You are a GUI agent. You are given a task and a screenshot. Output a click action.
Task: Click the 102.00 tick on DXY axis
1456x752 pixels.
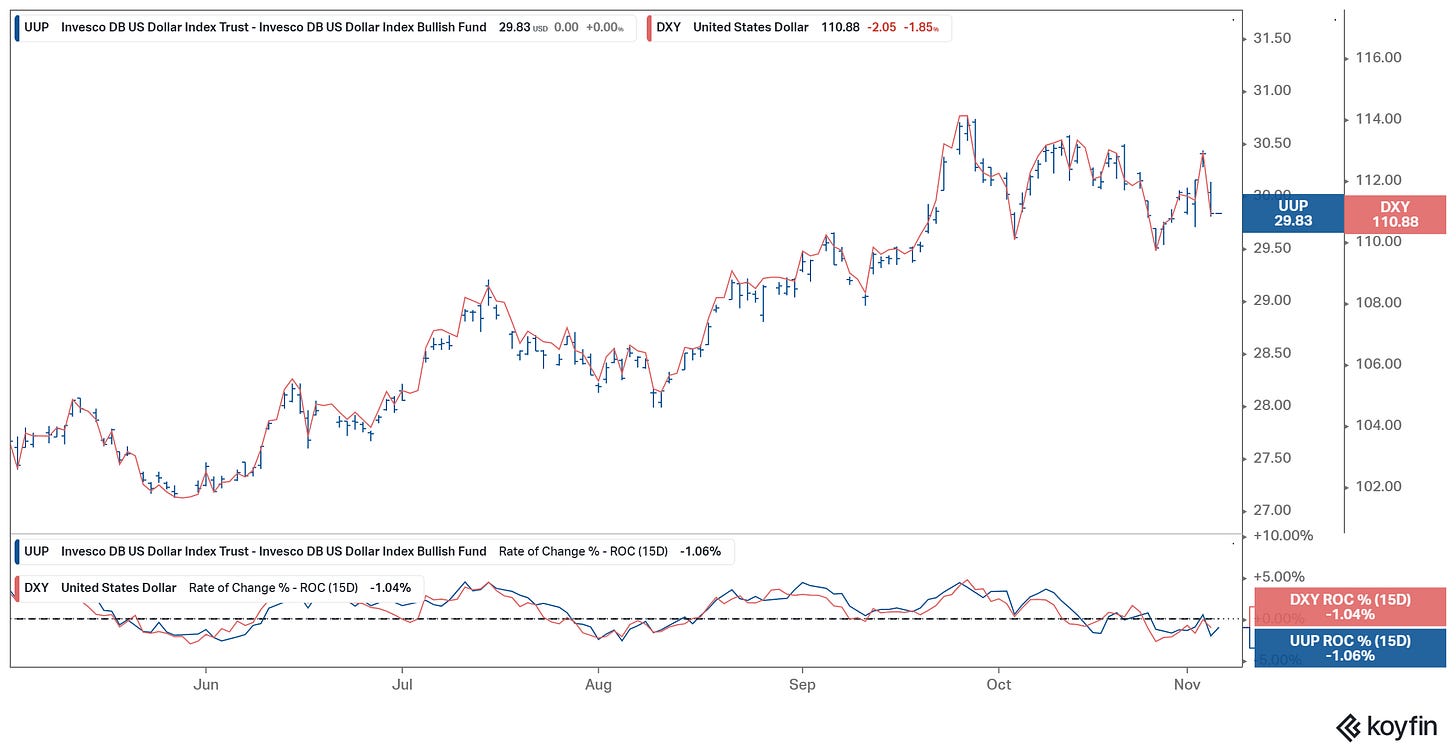click(x=1380, y=487)
